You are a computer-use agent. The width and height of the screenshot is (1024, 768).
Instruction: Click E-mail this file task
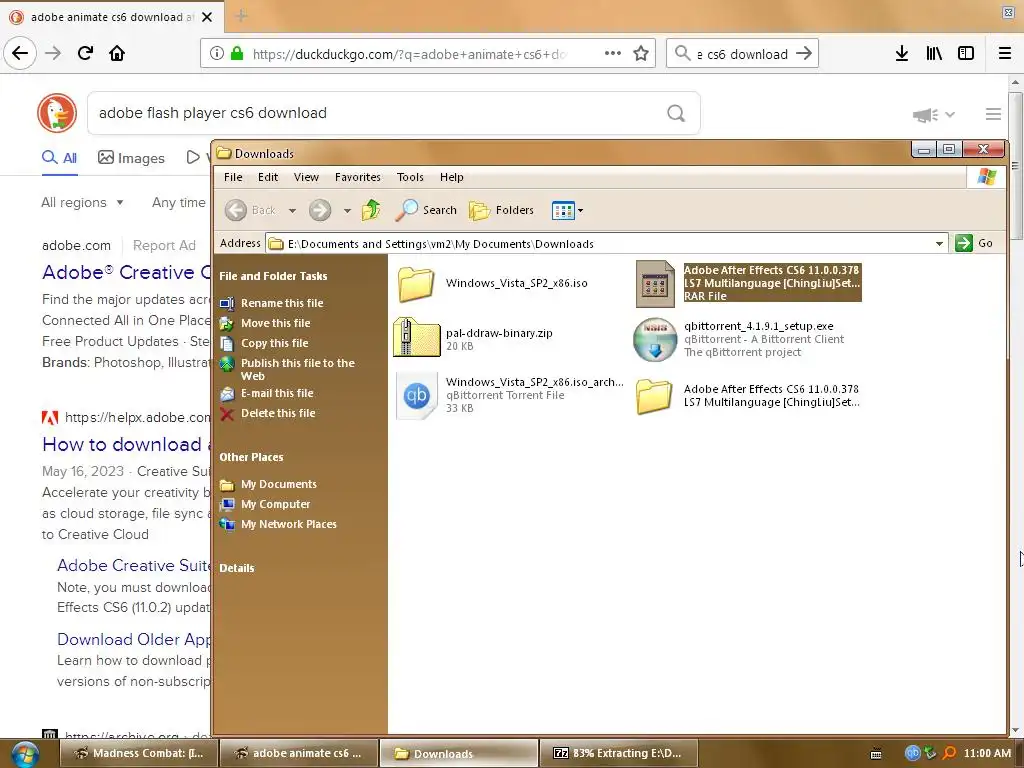[x=266, y=393]
